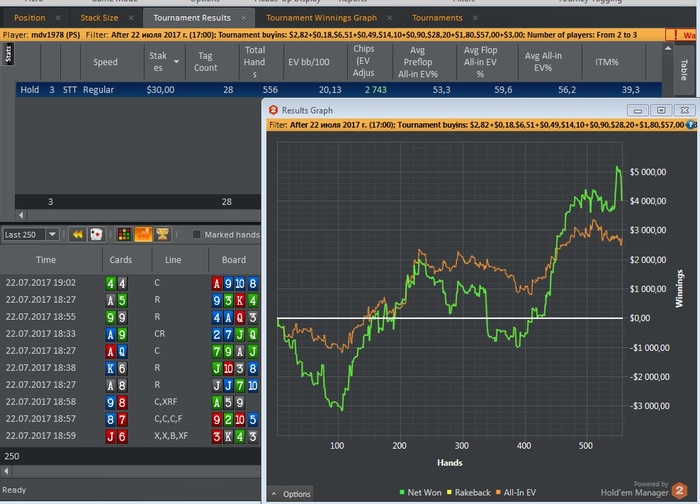Image resolution: width=700 pixels, height=504 pixels.
Task: Open the vertical Stats side tab
Action: pos(8,54)
